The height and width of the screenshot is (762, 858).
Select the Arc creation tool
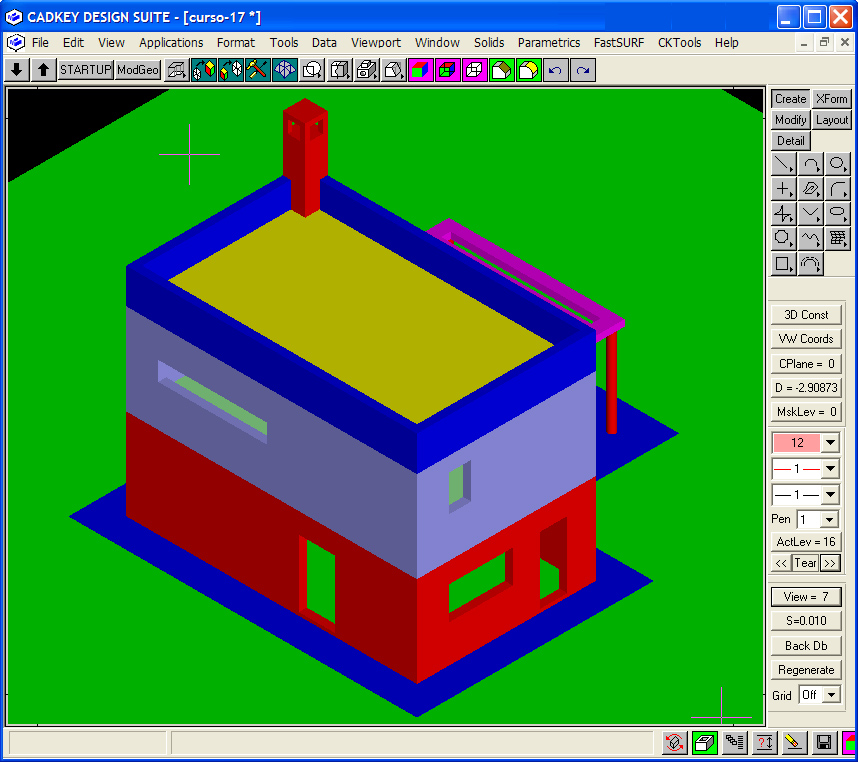(x=811, y=164)
